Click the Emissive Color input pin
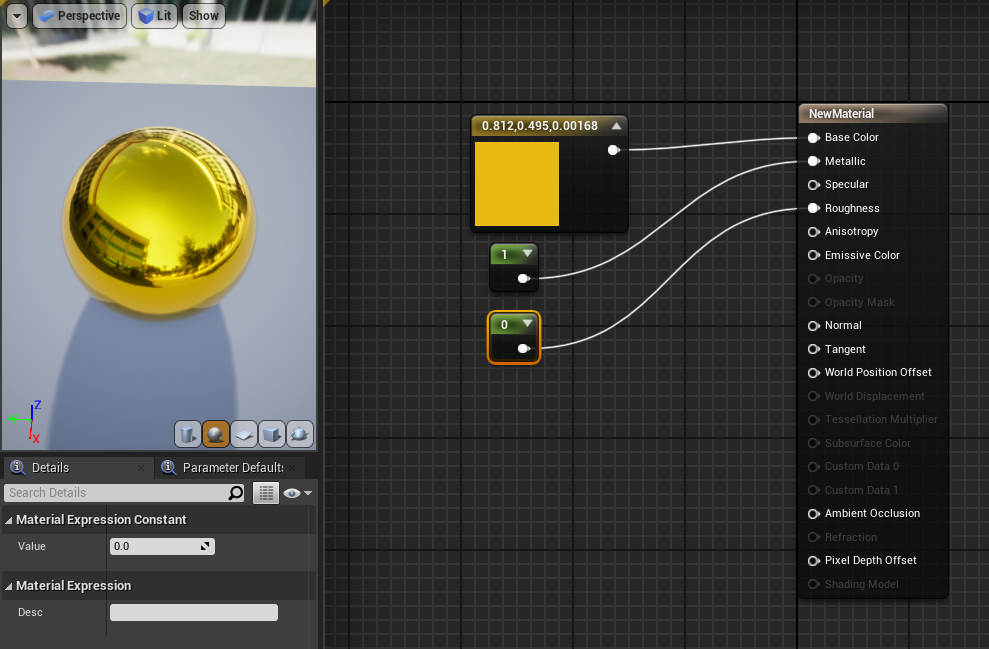This screenshot has height=649, width=989. [x=814, y=255]
